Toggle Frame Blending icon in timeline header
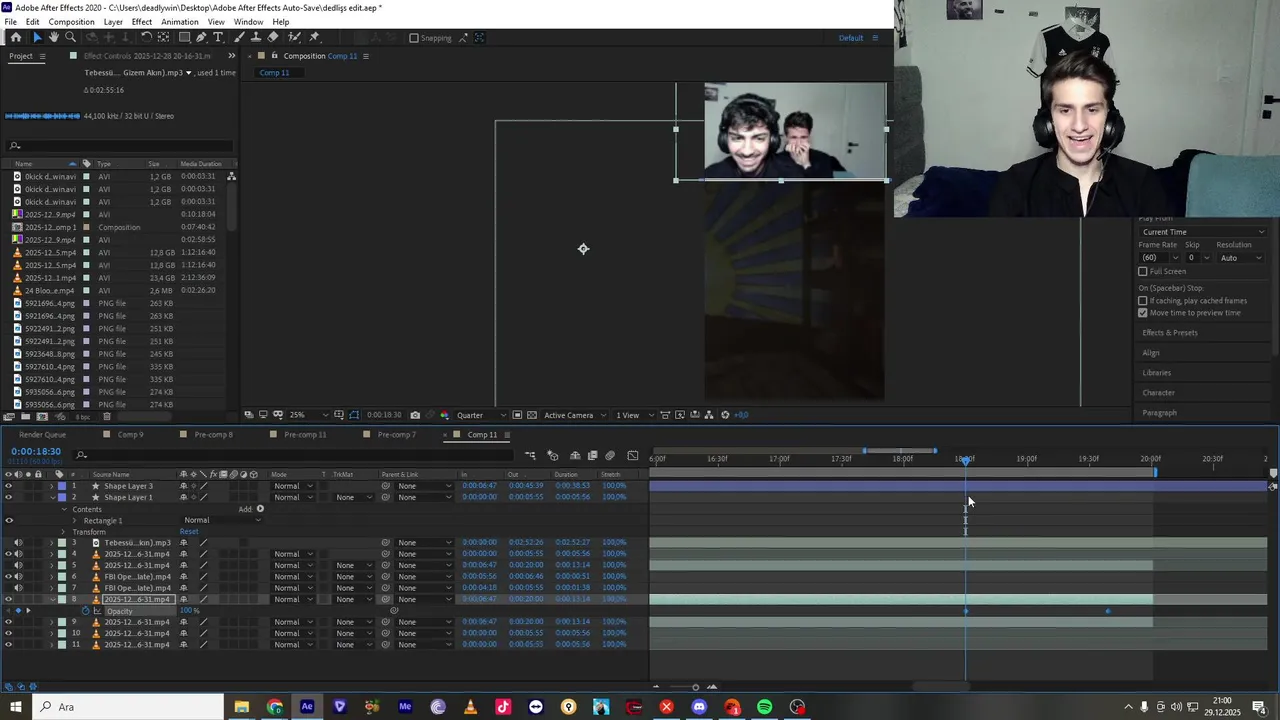 pyautogui.click(x=593, y=456)
